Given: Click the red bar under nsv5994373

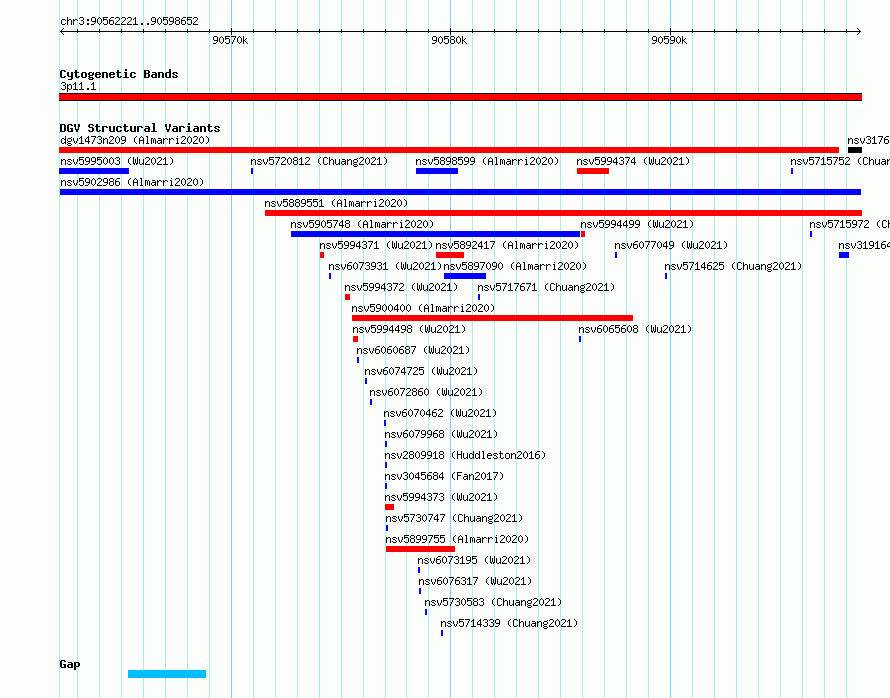Looking at the screenshot, I should pos(389,507).
